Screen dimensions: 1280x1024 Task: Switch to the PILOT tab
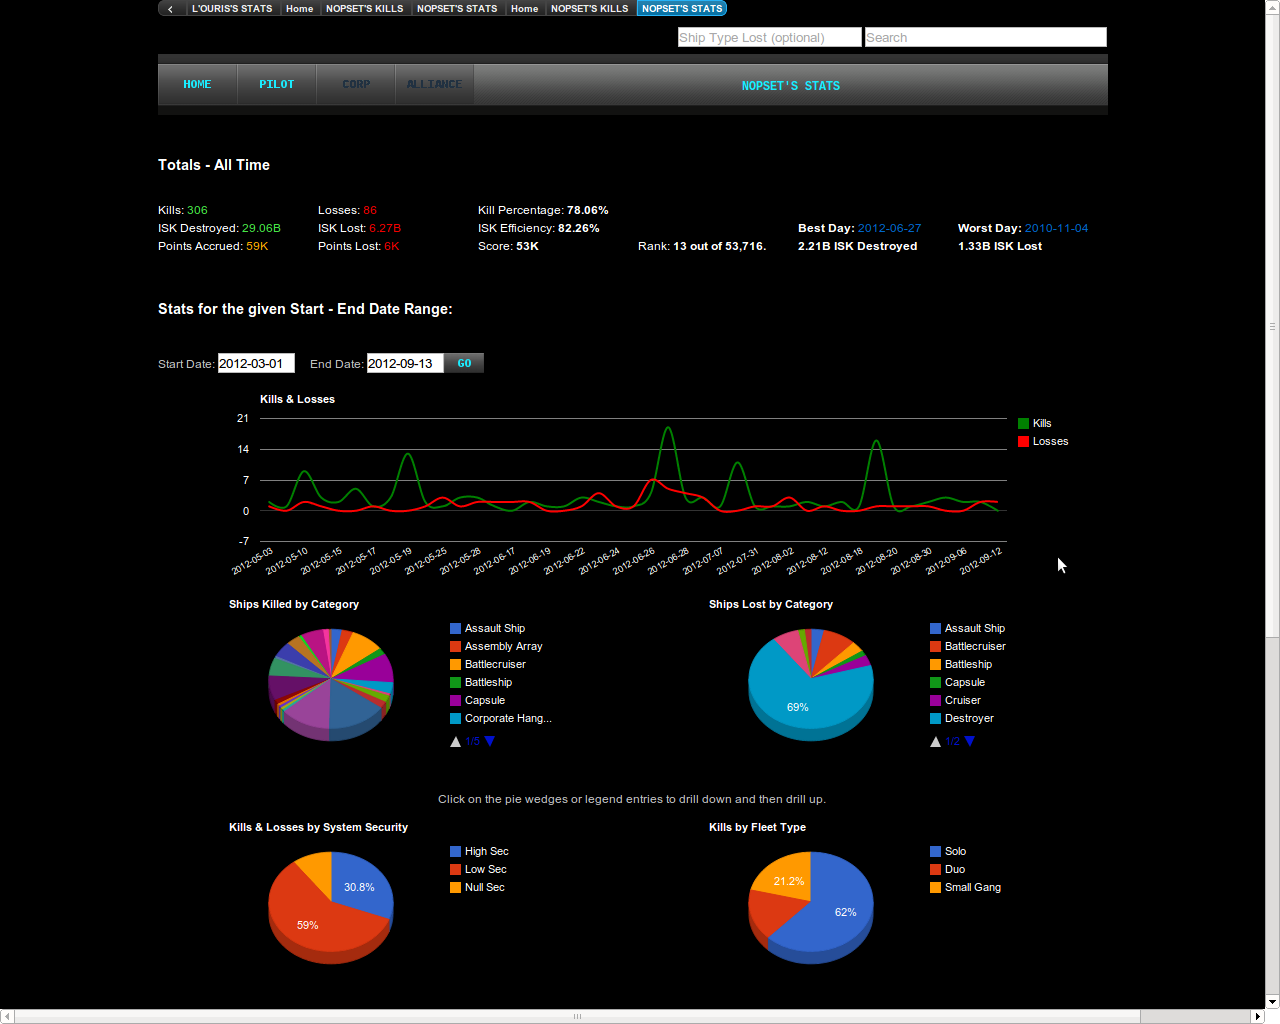click(276, 84)
